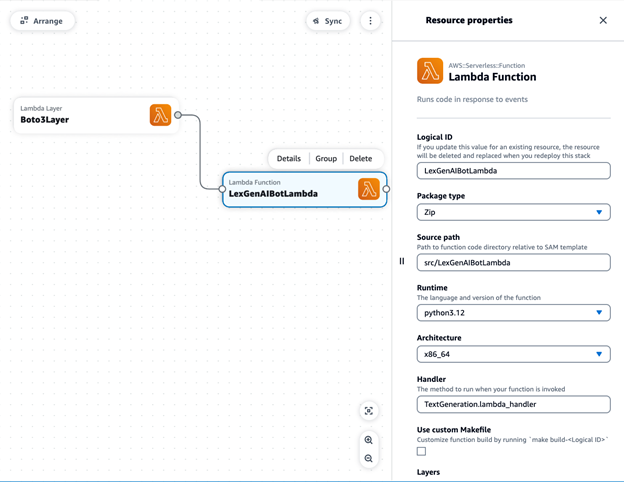
Task: Click the Arrange button's layout icon
Action: (24, 20)
